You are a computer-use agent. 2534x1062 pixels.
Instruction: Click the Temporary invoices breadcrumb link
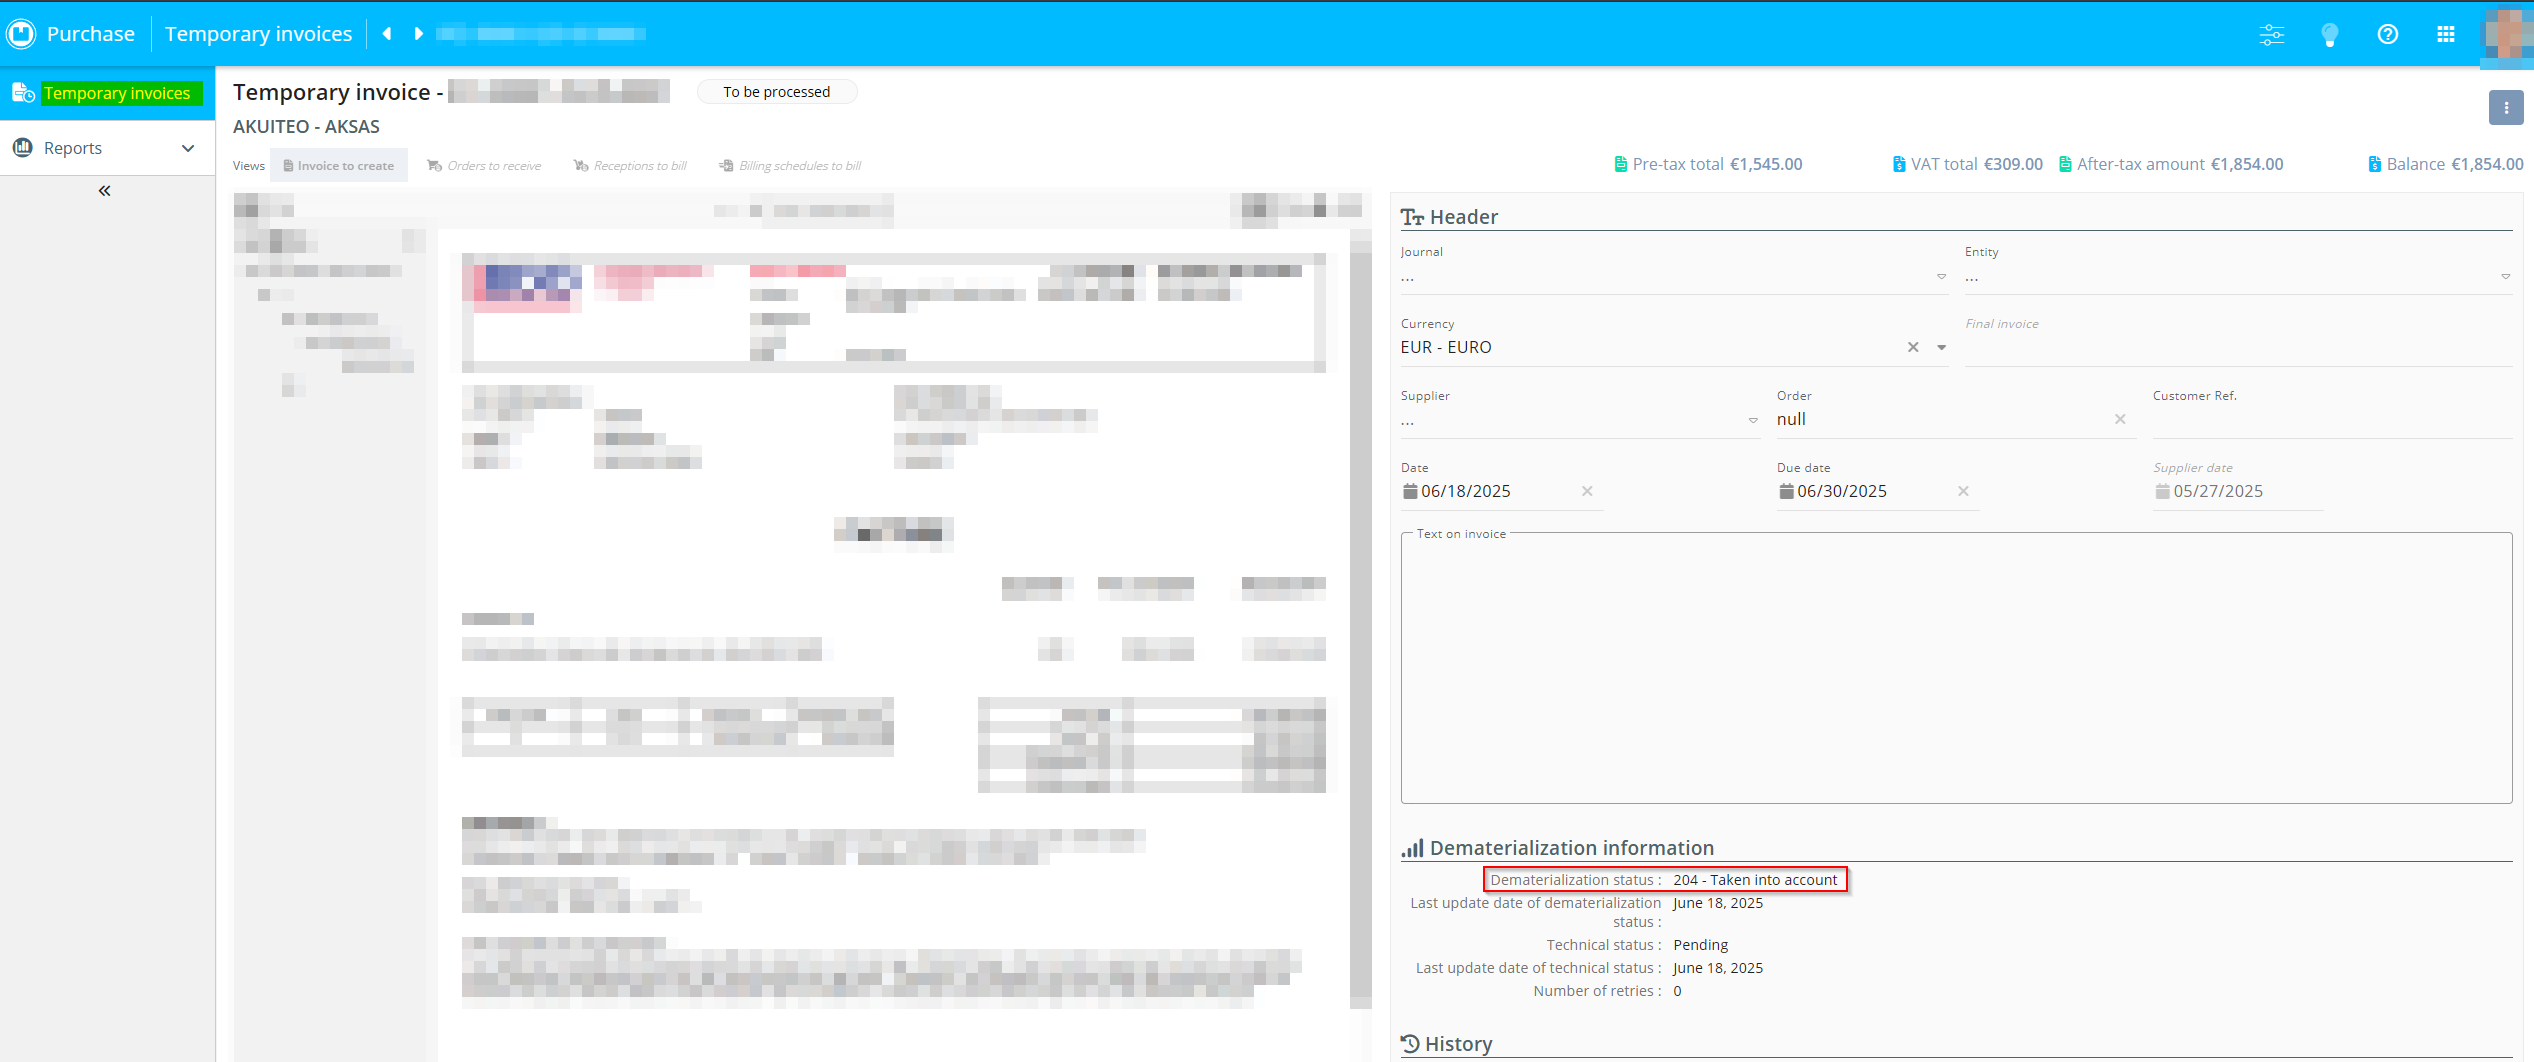coord(258,34)
